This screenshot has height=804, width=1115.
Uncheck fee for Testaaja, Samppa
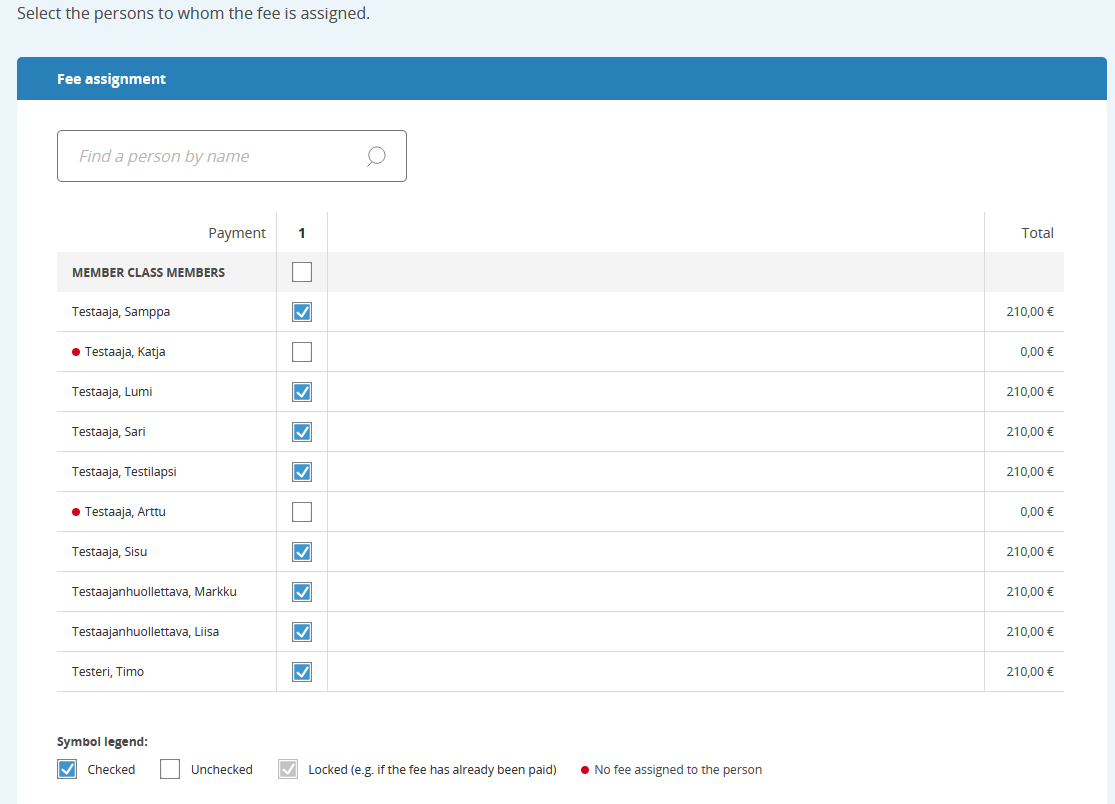point(302,312)
